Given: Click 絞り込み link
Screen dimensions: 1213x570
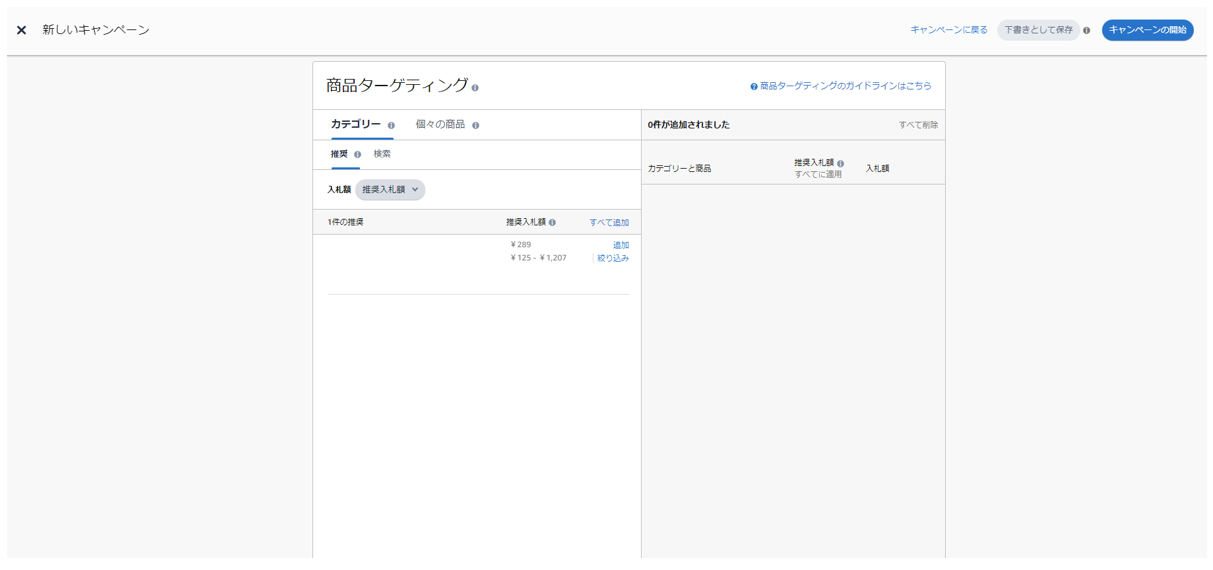Looking at the screenshot, I should tap(613, 258).
